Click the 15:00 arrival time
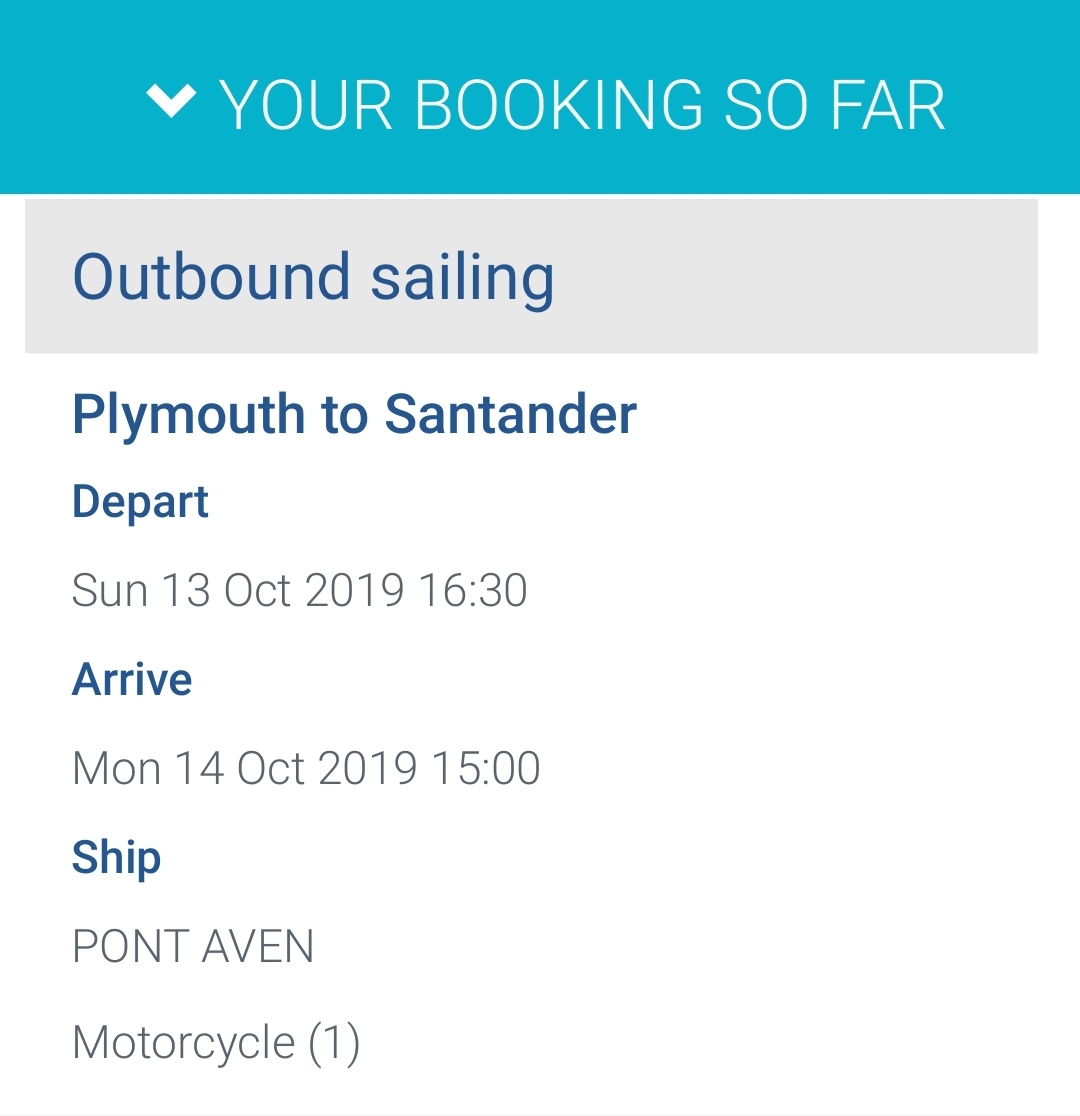This screenshot has width=1080, height=1116. [486, 768]
